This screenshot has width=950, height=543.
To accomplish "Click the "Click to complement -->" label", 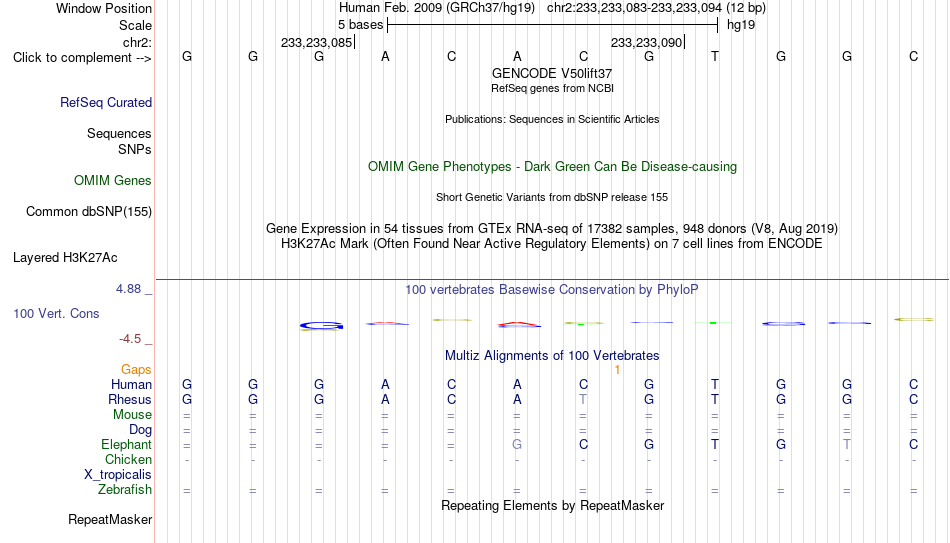I will [82, 58].
